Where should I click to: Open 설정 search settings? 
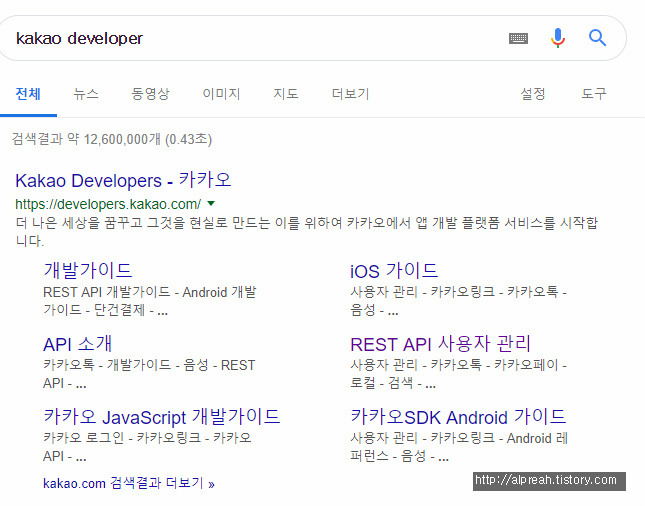tap(533, 94)
